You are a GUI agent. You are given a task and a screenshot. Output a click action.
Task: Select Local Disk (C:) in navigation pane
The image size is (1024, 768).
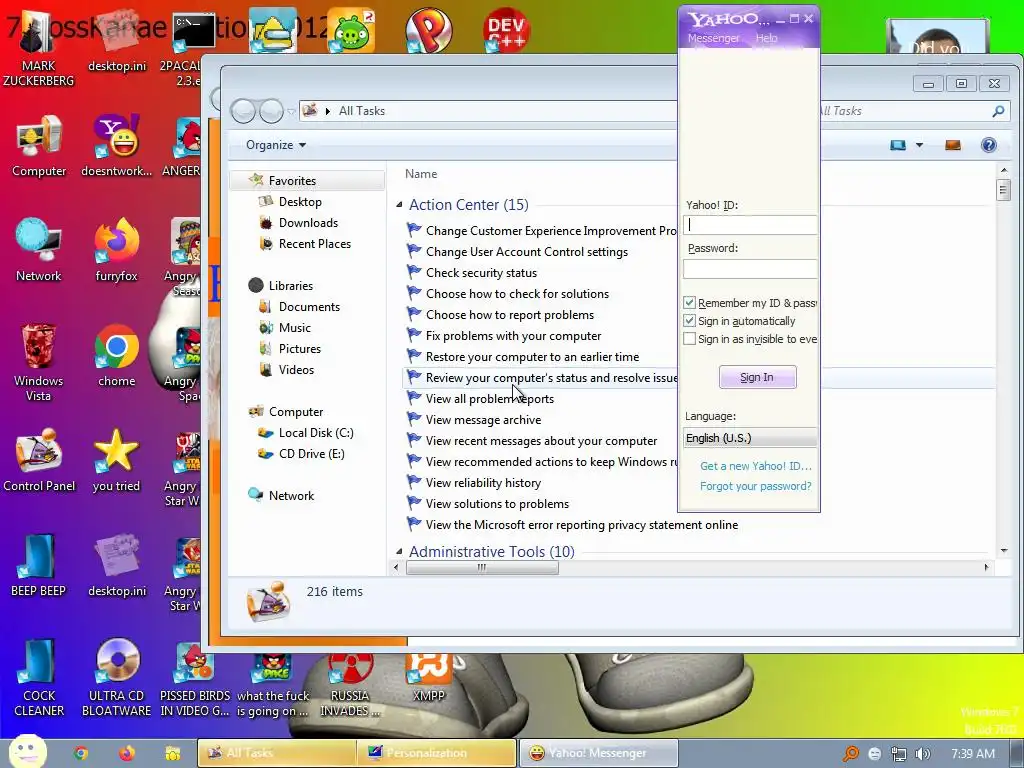[315, 432]
